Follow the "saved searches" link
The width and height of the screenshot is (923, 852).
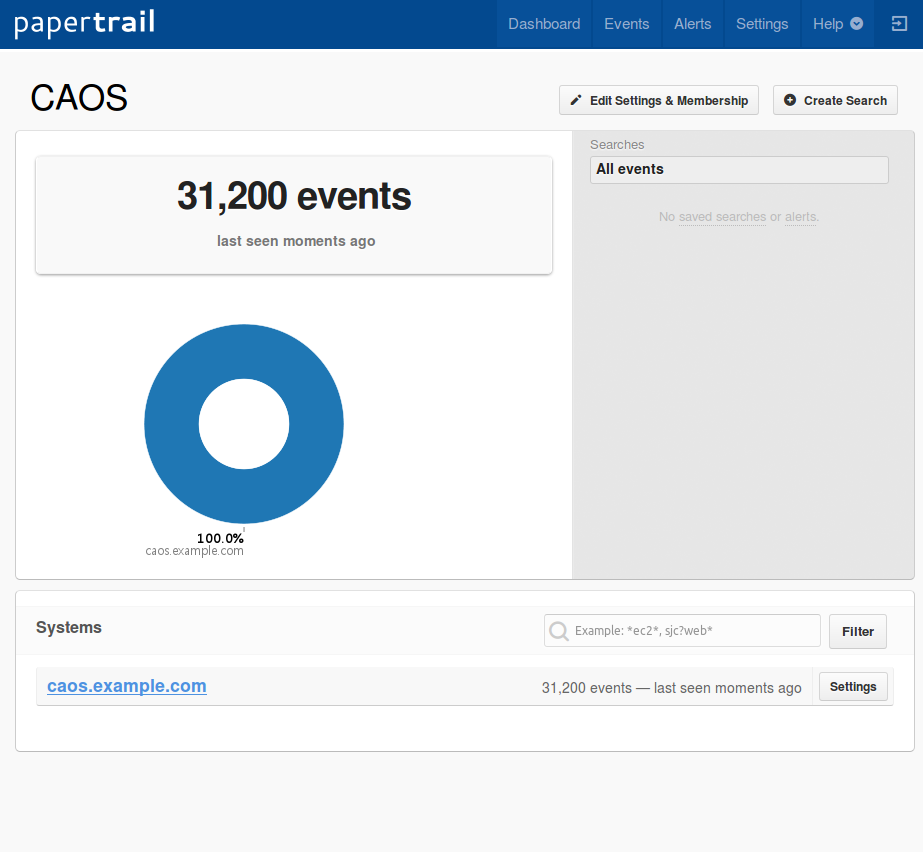pos(722,217)
